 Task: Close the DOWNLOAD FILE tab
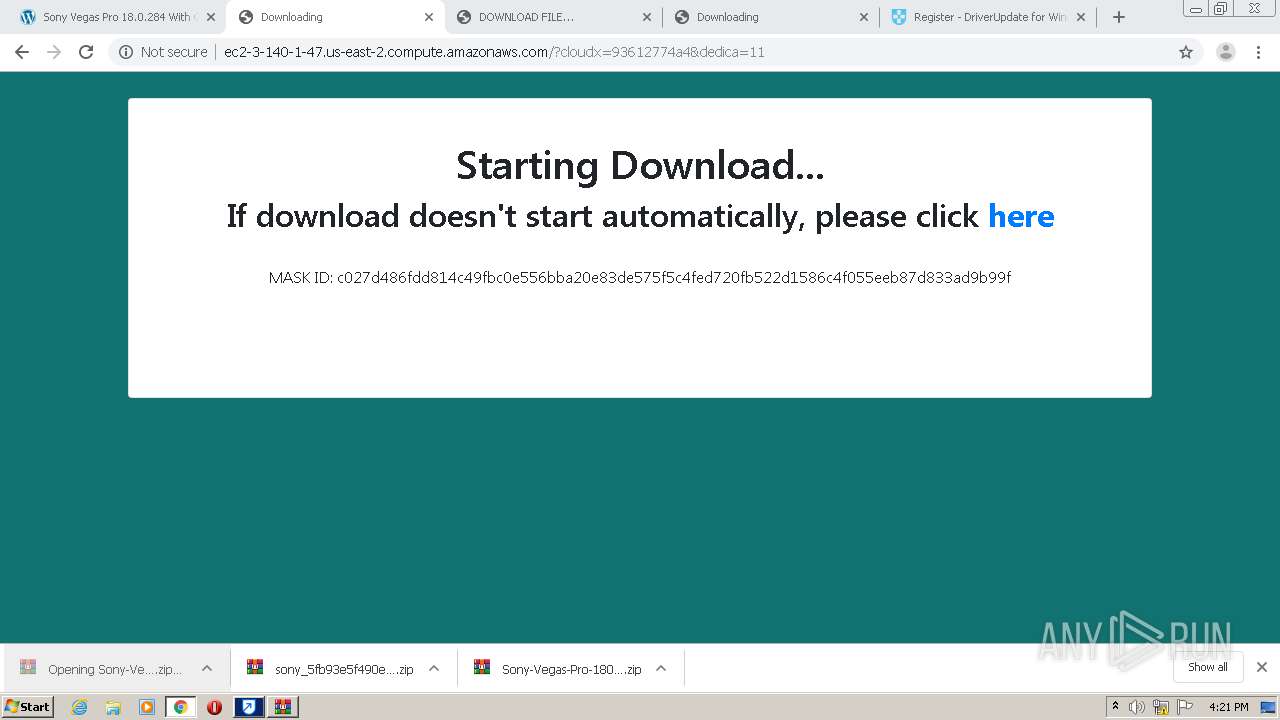click(646, 17)
